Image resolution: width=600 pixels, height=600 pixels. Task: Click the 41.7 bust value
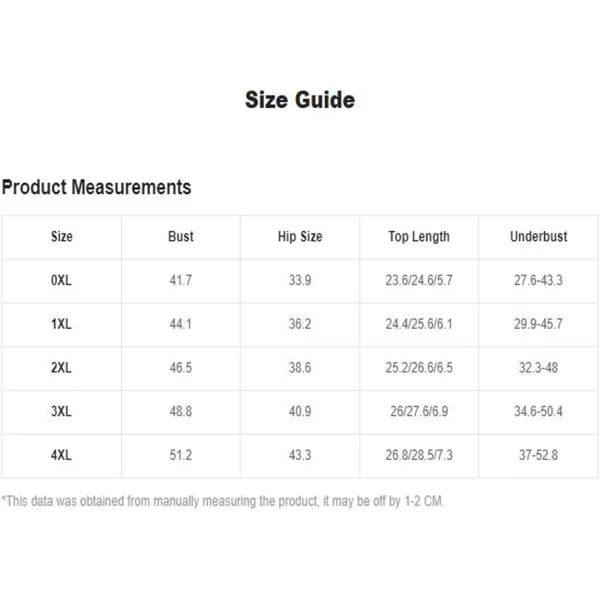pyautogui.click(x=181, y=280)
